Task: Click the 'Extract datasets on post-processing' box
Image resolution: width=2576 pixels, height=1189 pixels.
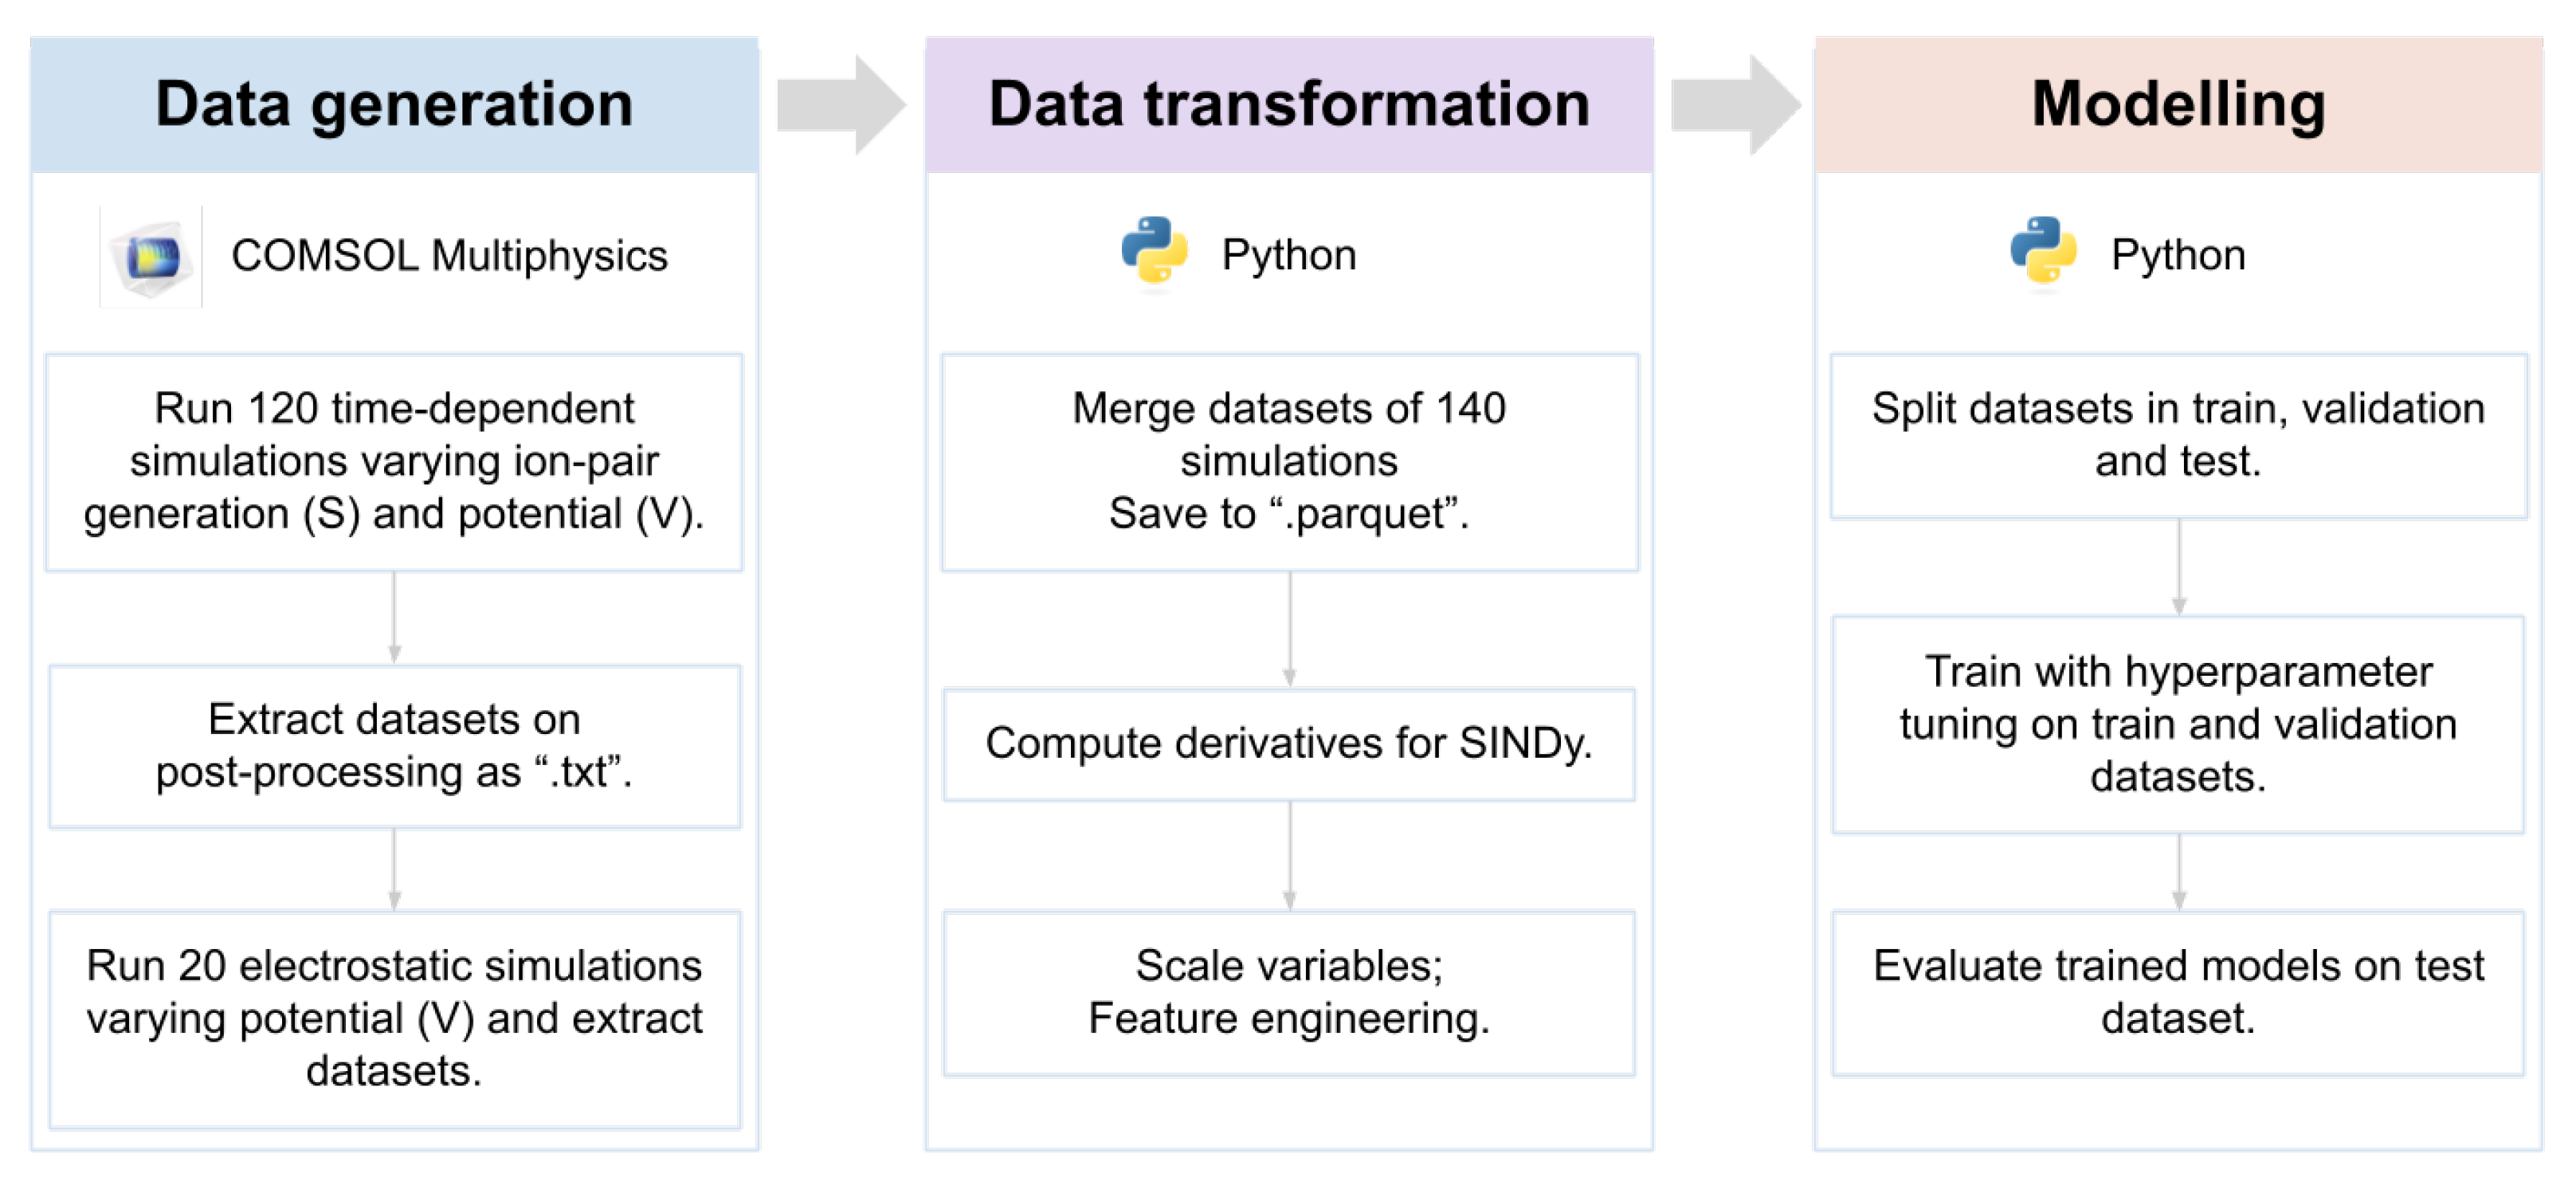Action: click(394, 746)
